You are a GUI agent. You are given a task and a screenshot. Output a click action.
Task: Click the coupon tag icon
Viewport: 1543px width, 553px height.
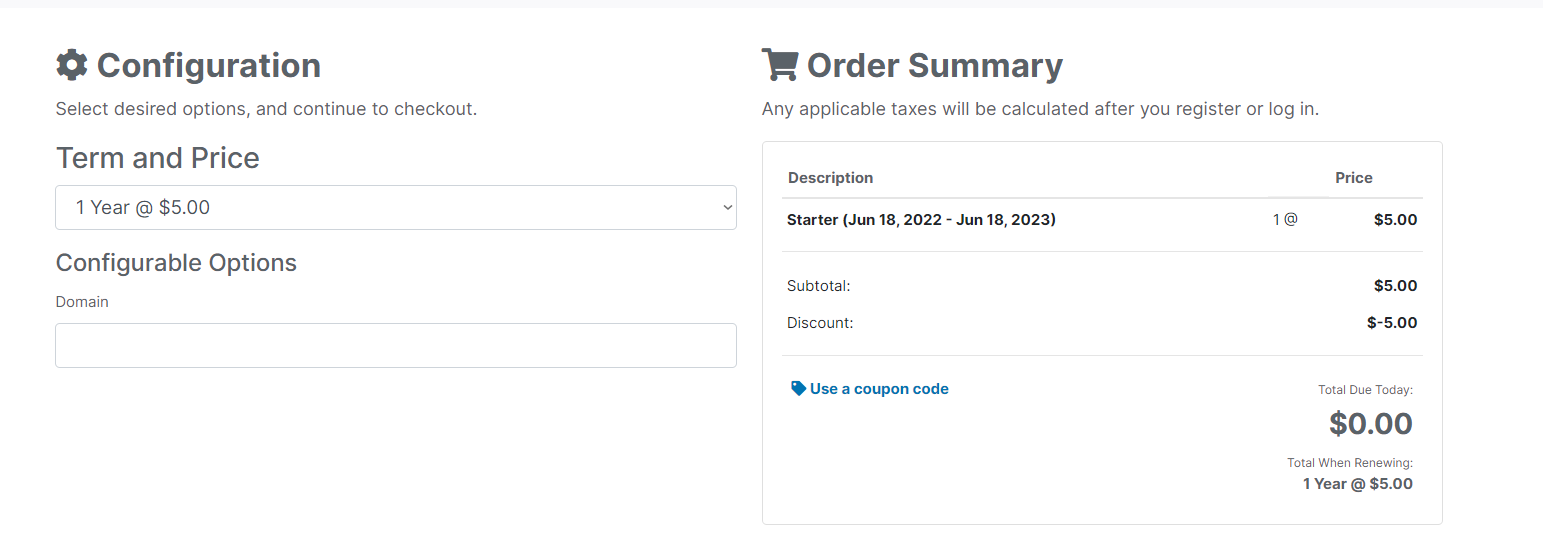point(798,388)
